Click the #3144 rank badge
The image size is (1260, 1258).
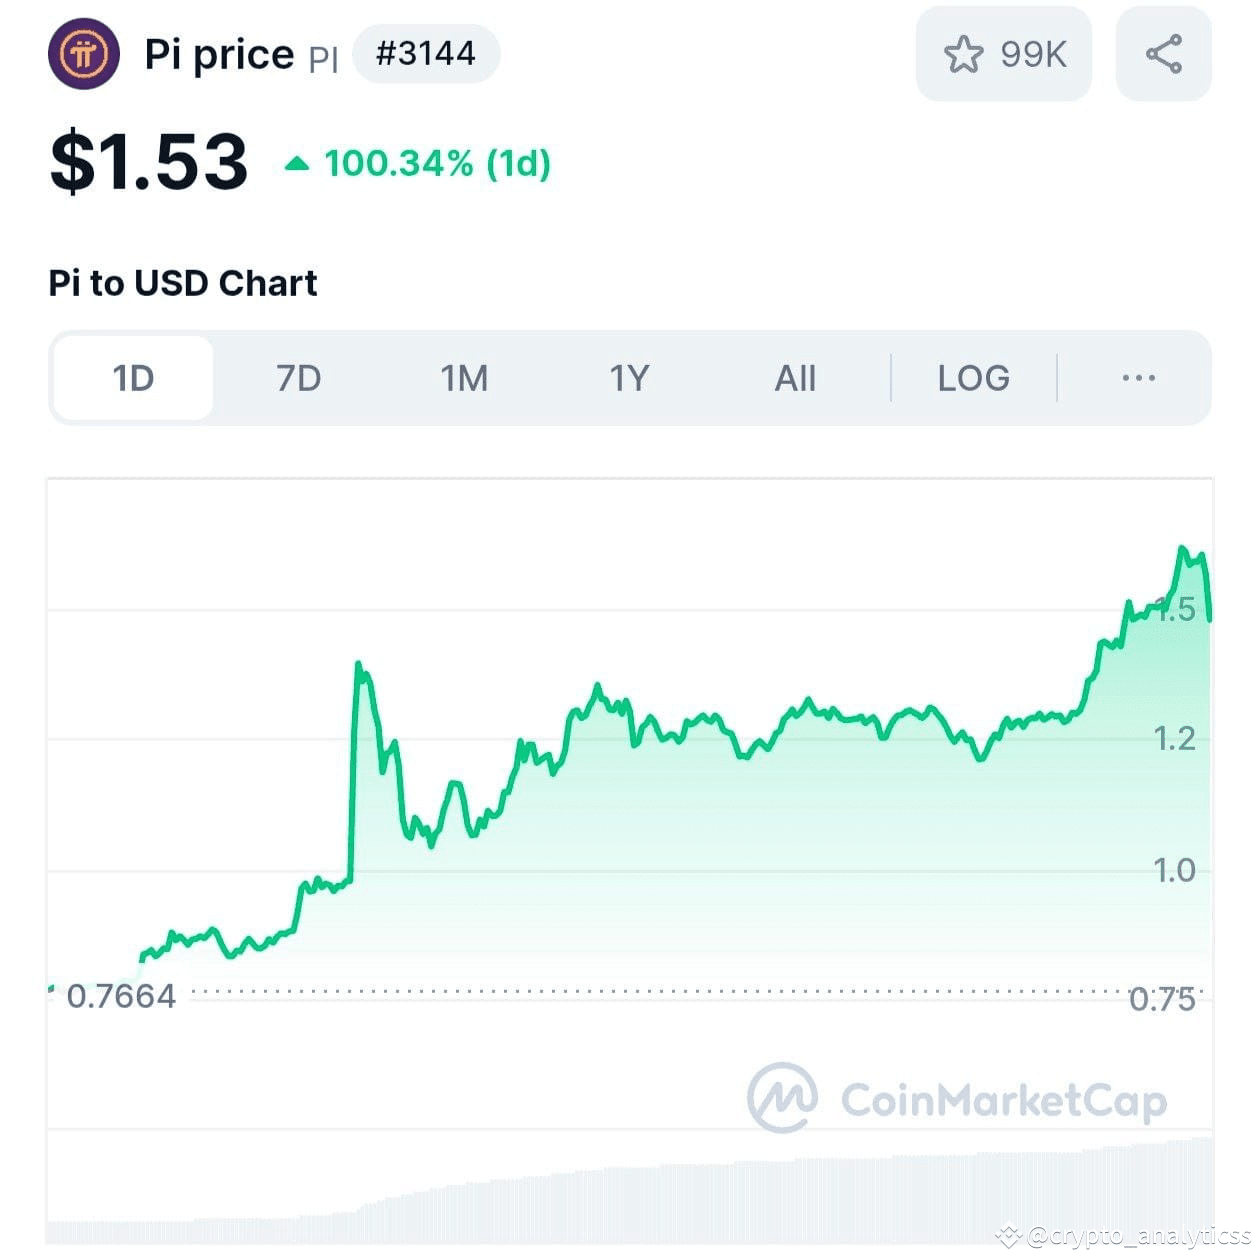pyautogui.click(x=426, y=53)
